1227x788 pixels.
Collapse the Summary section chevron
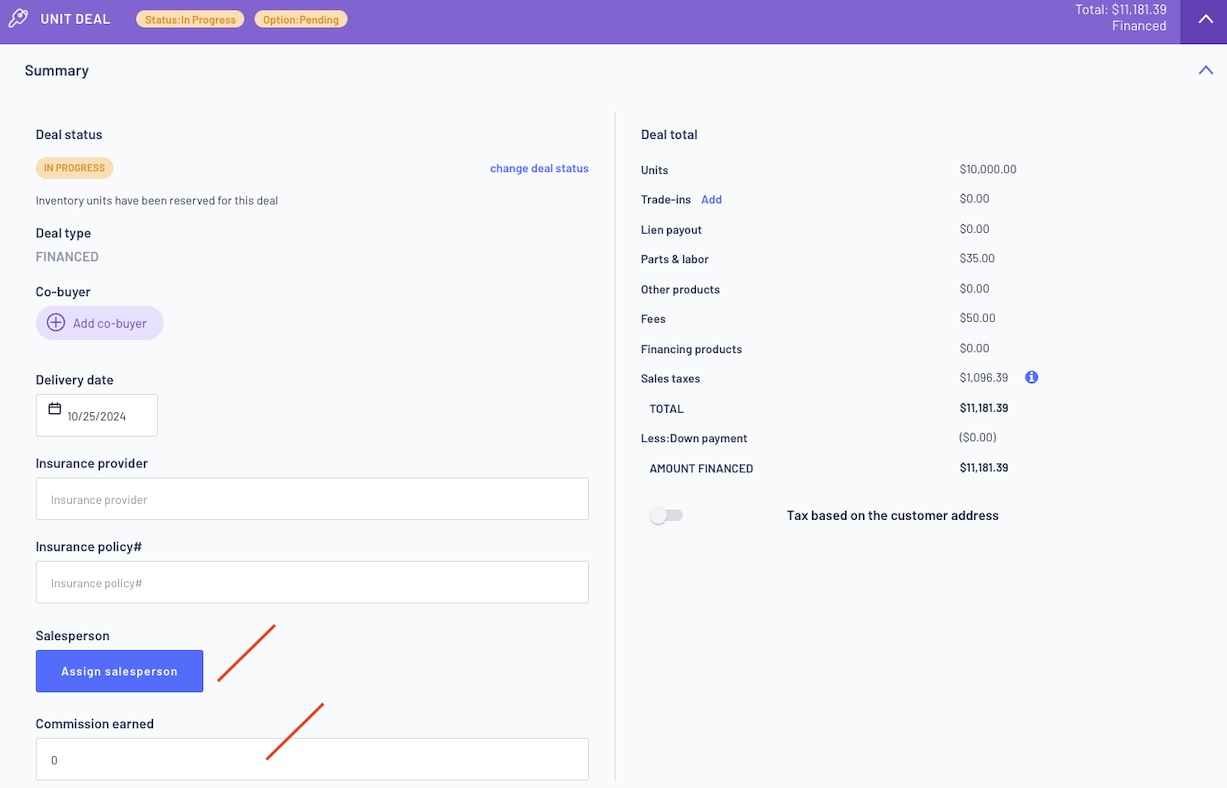tap(1205, 70)
